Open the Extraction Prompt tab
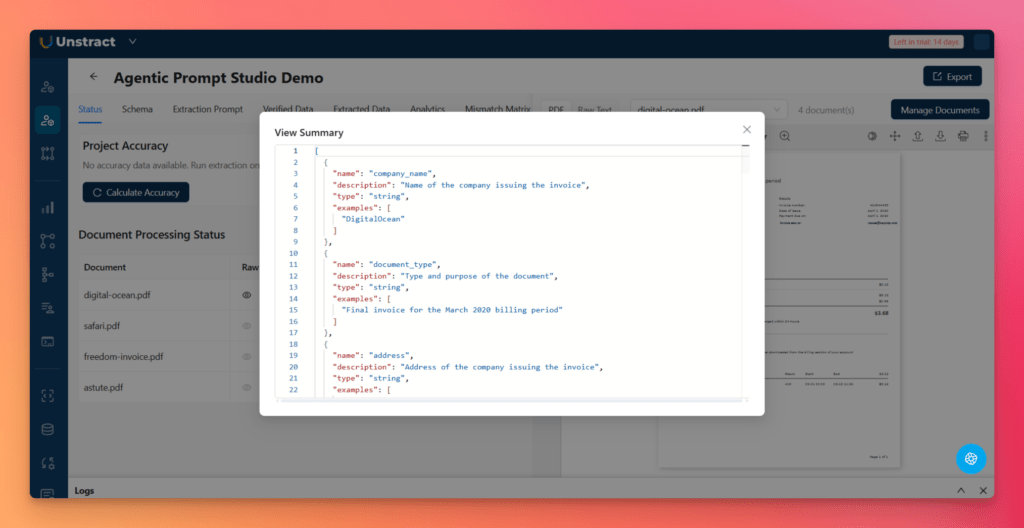 [x=207, y=109]
